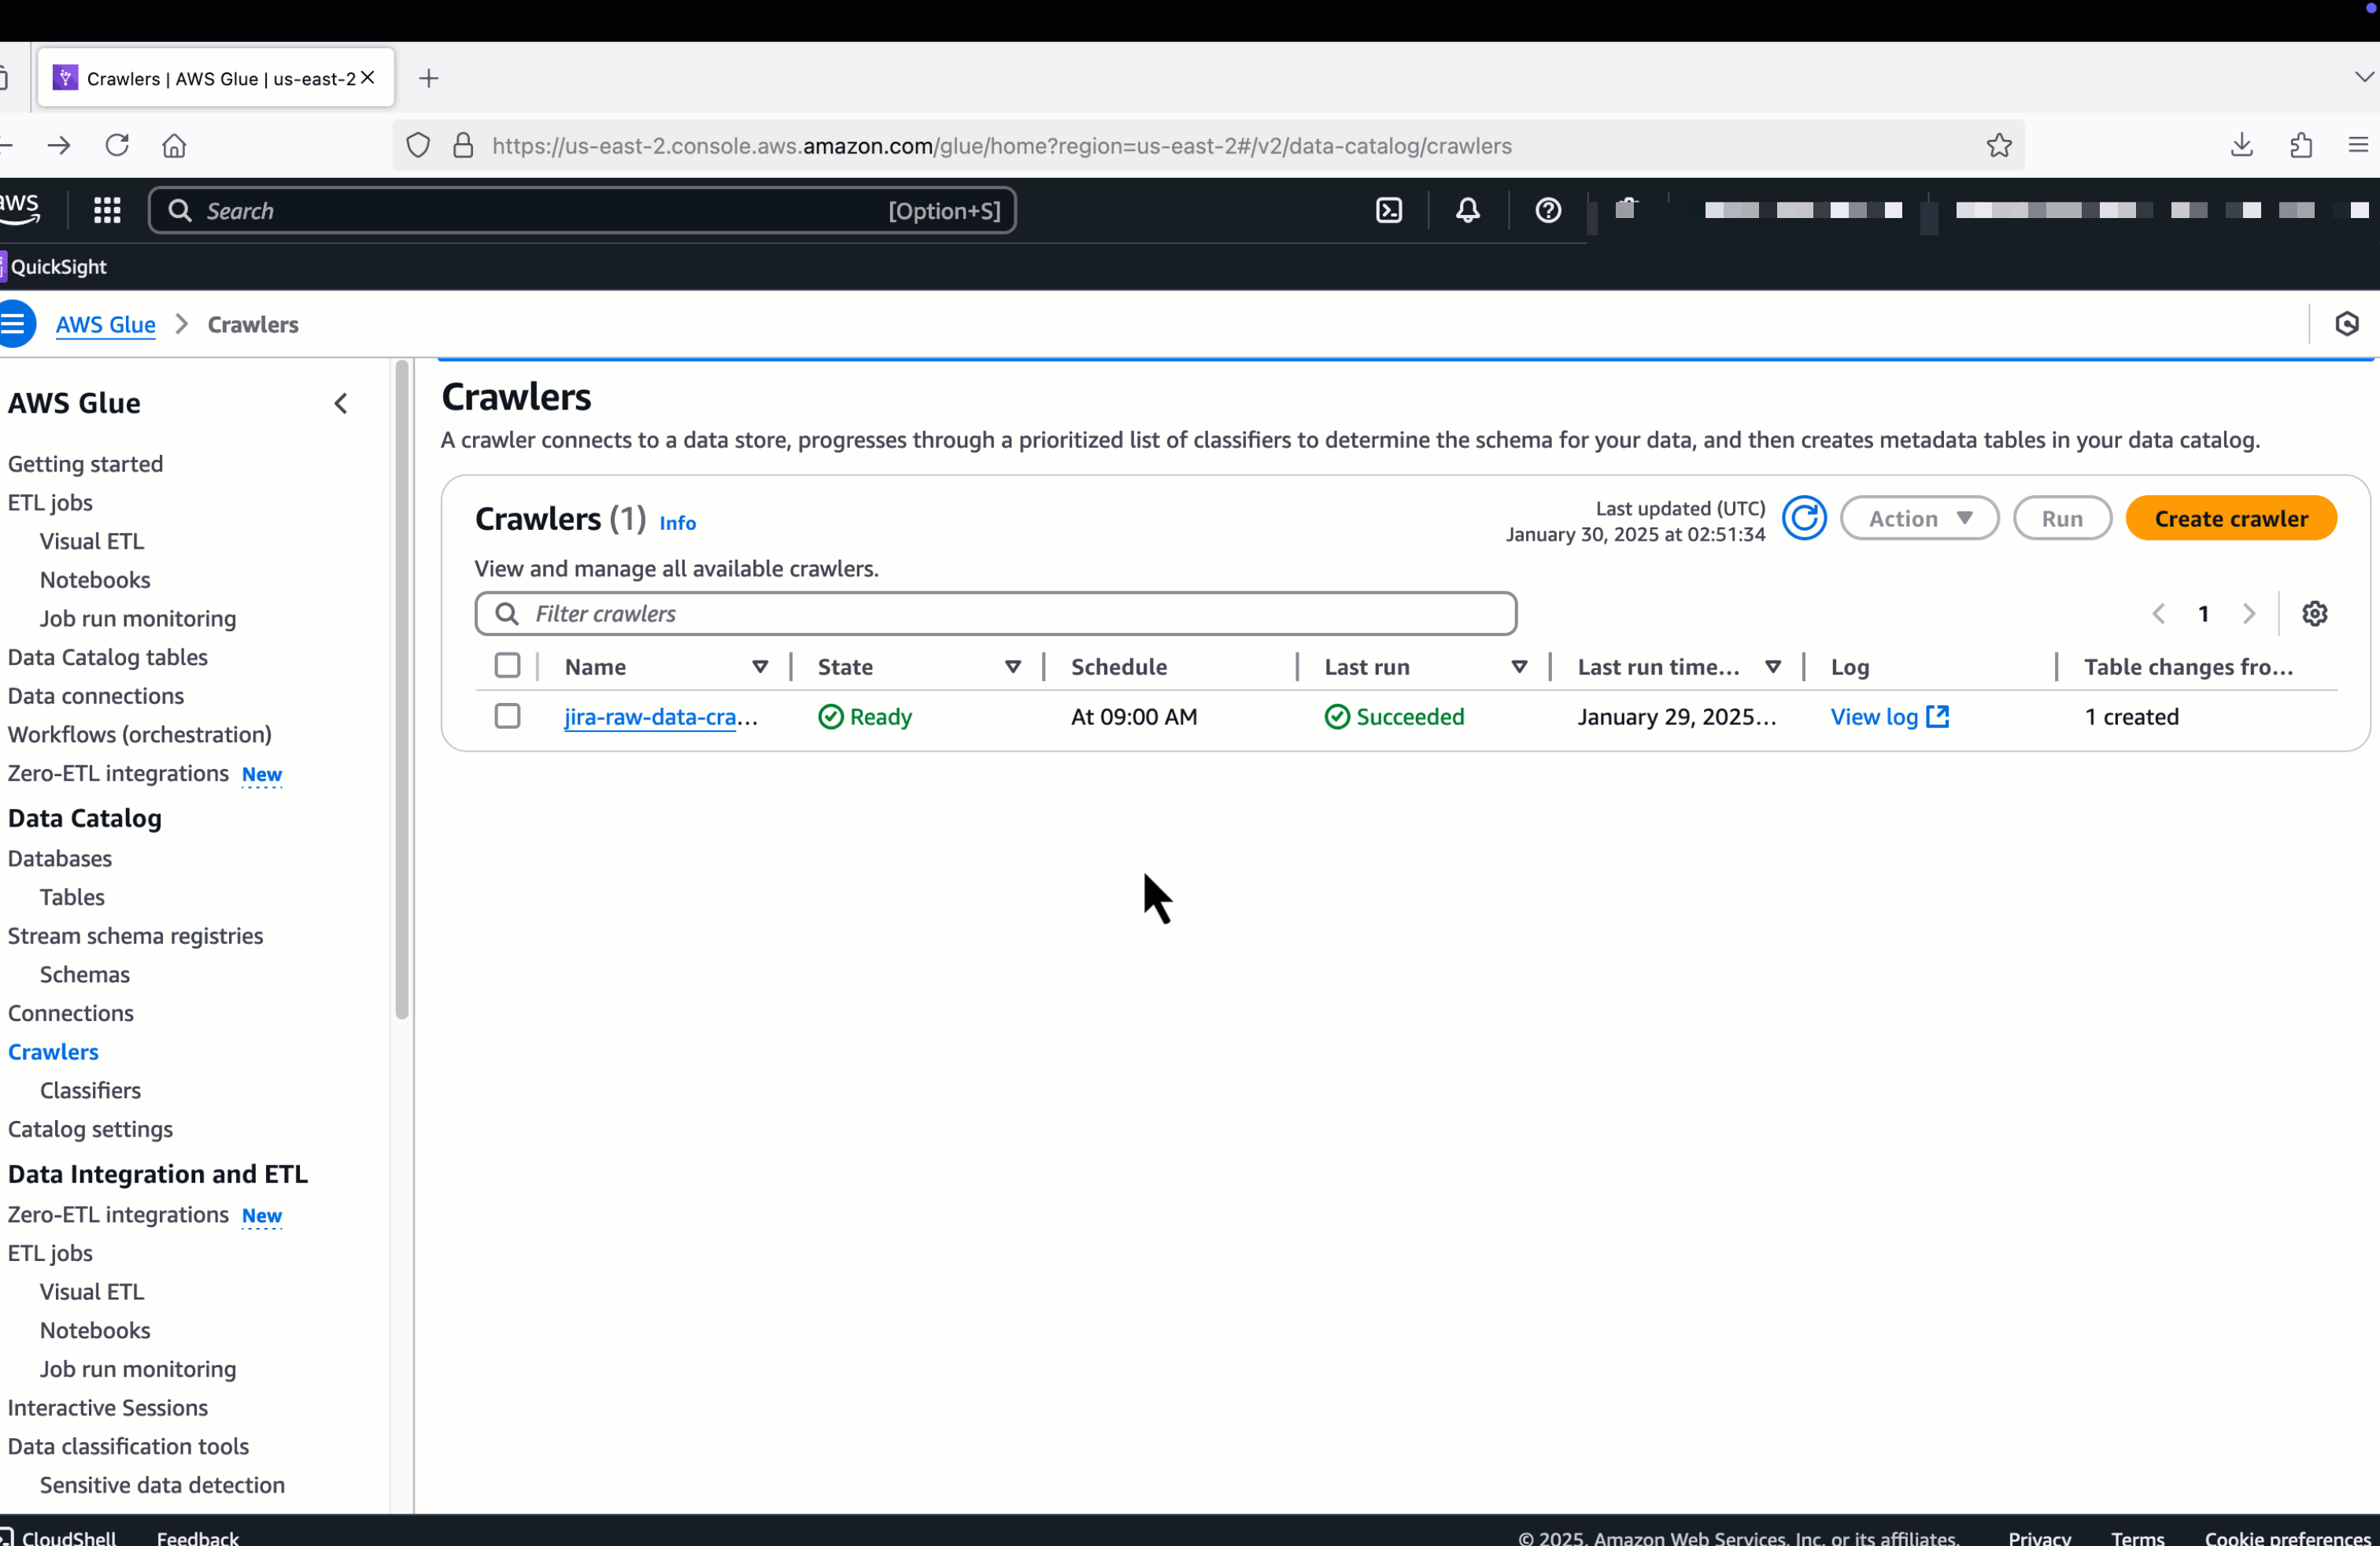The height and width of the screenshot is (1546, 2380).
Task: Collapse the AWS Glue sidebar
Action: (x=341, y=403)
